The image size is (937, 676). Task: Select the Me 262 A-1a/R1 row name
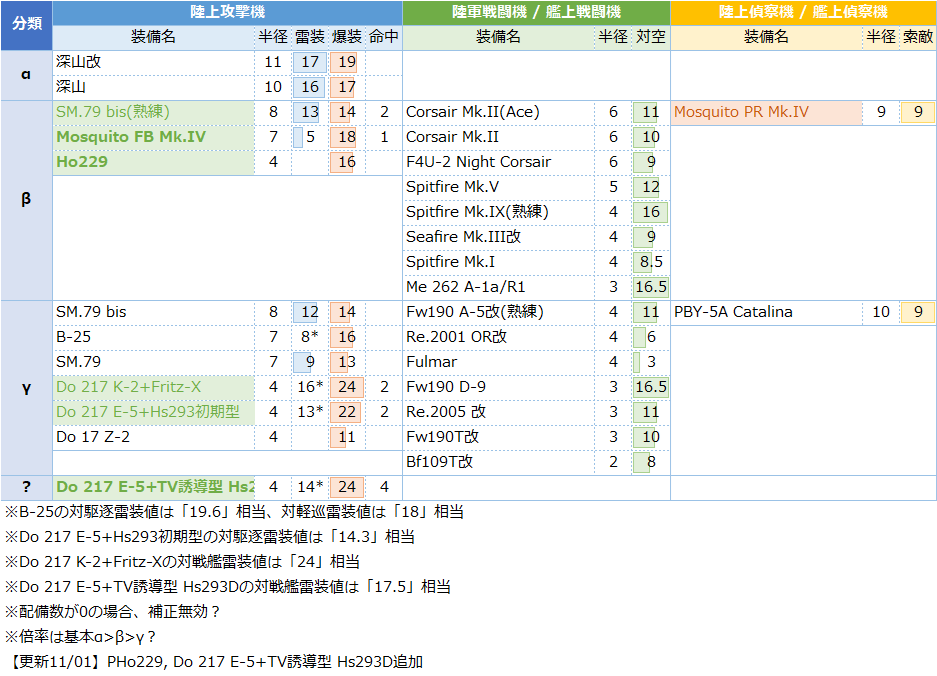[465, 287]
